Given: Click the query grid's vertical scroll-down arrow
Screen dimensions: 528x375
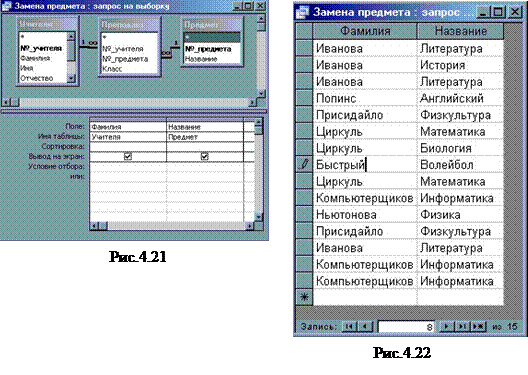Looking at the screenshot, I should tap(259, 217).
